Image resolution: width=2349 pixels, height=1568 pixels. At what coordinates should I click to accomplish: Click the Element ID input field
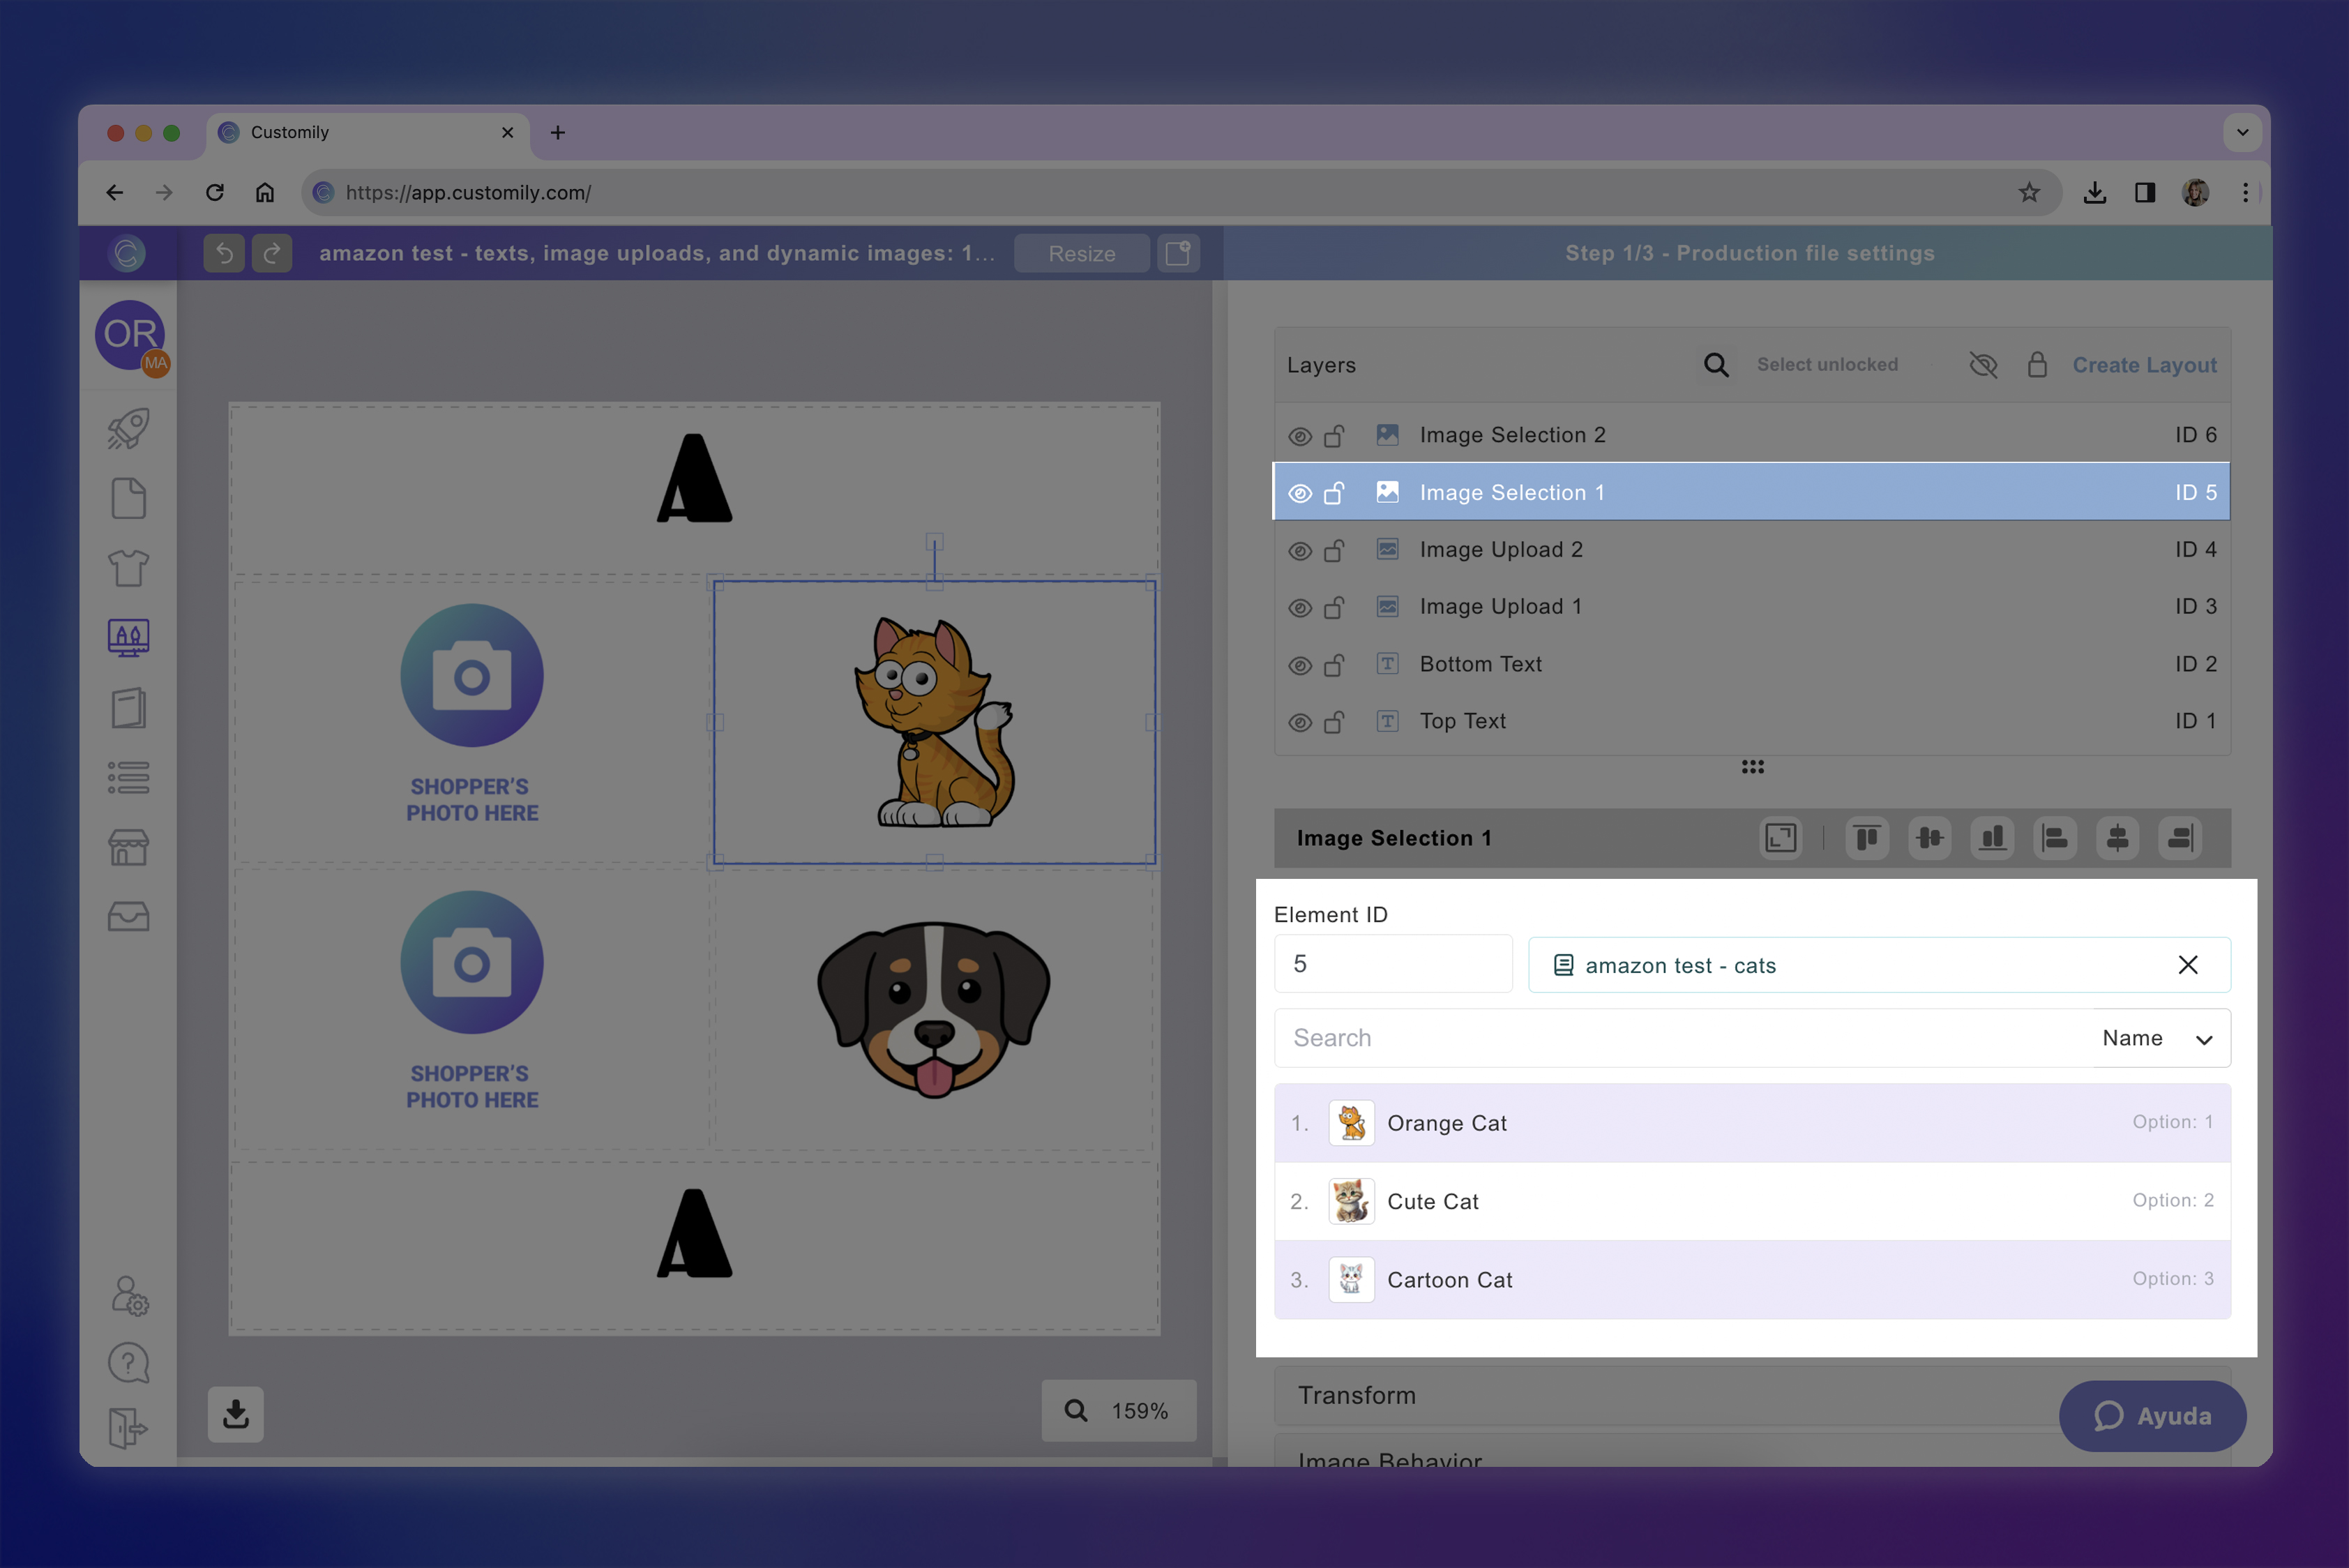[x=1393, y=964]
